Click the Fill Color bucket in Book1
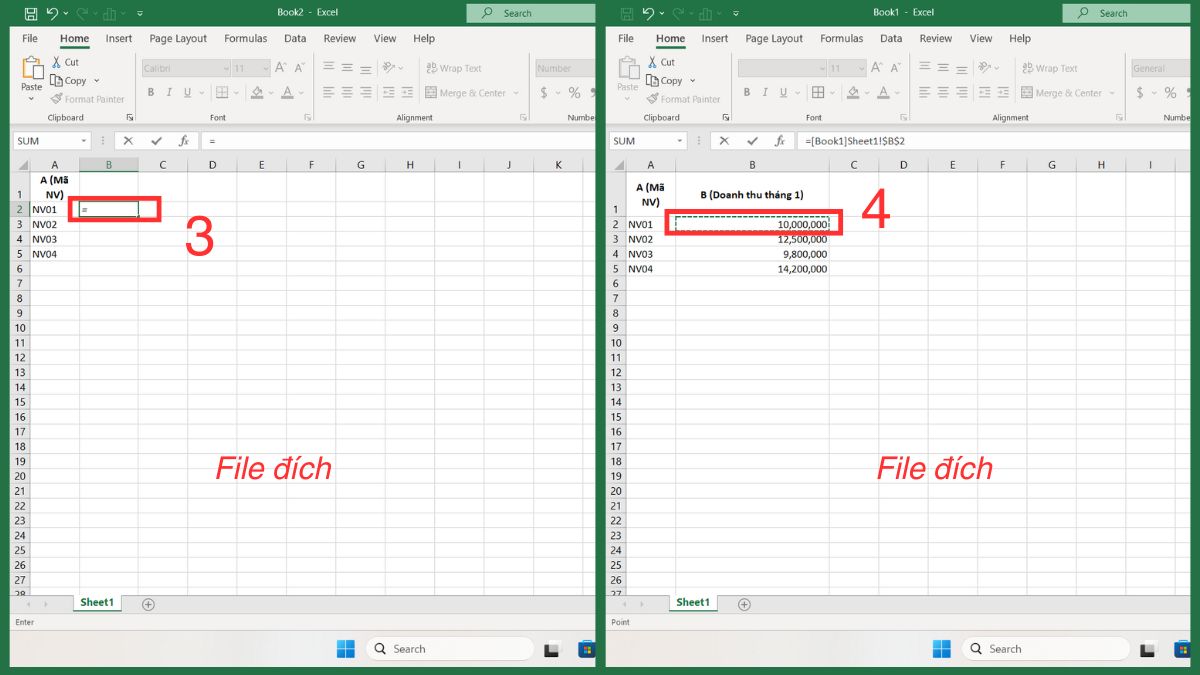Image resolution: width=1200 pixels, height=675 pixels. coord(853,92)
